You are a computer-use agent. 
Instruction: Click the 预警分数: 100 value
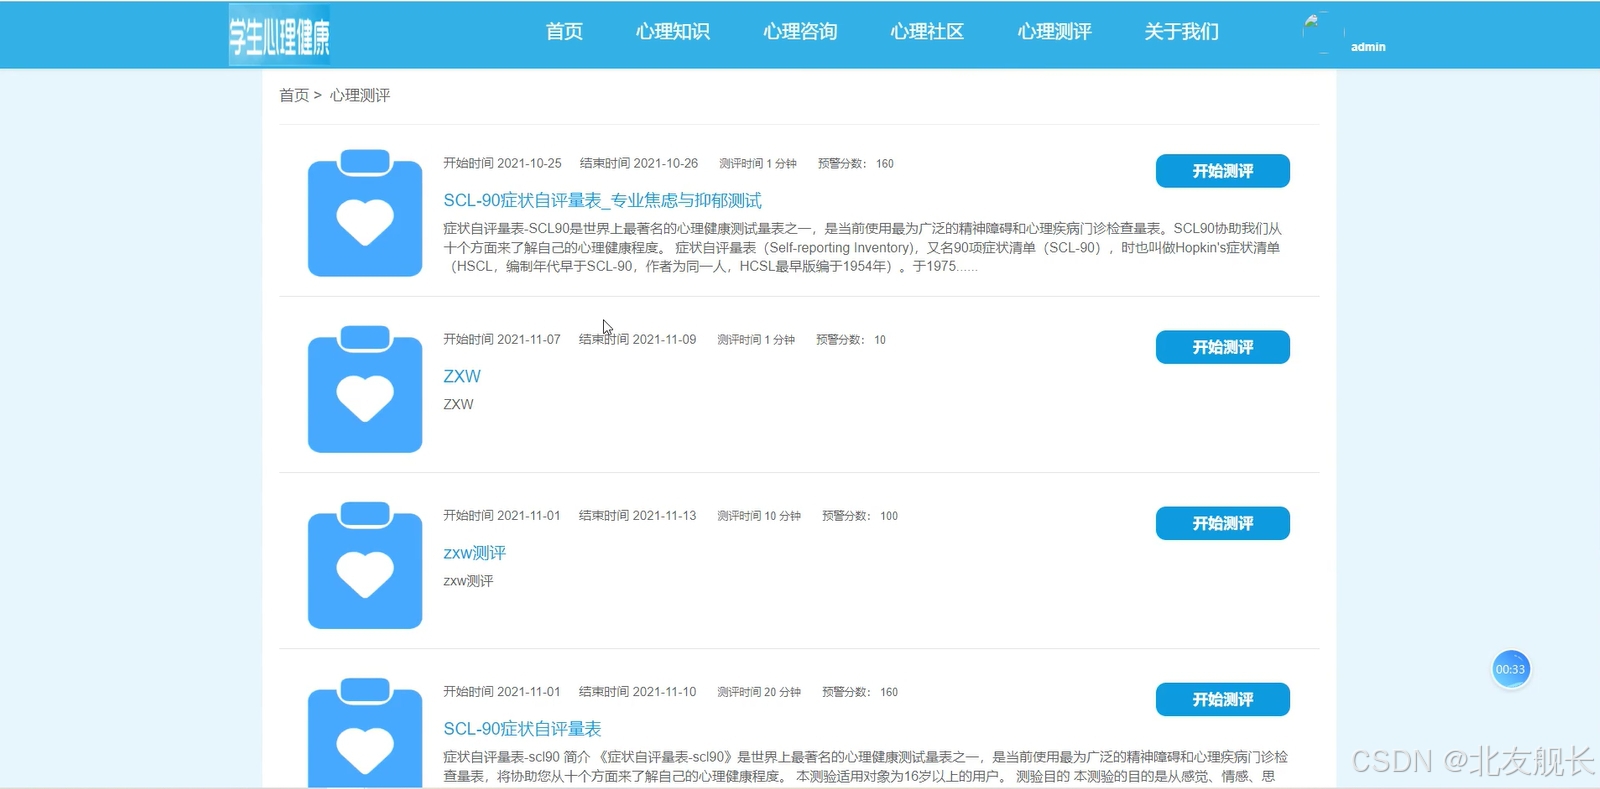pos(860,516)
